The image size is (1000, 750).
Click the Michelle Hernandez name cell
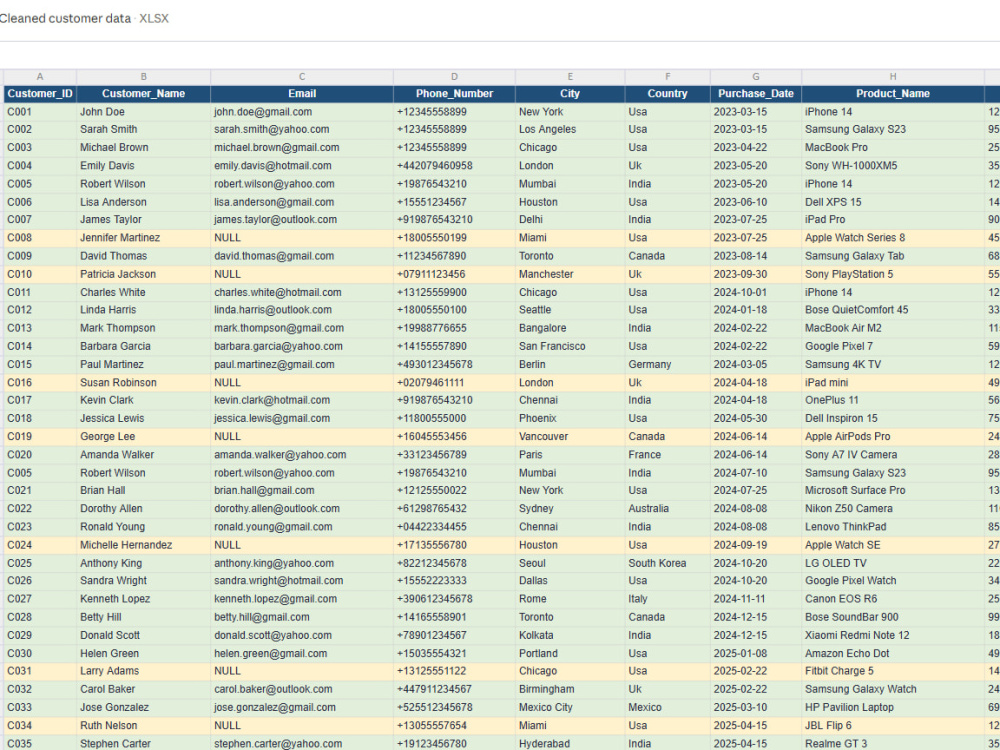(x=143, y=545)
